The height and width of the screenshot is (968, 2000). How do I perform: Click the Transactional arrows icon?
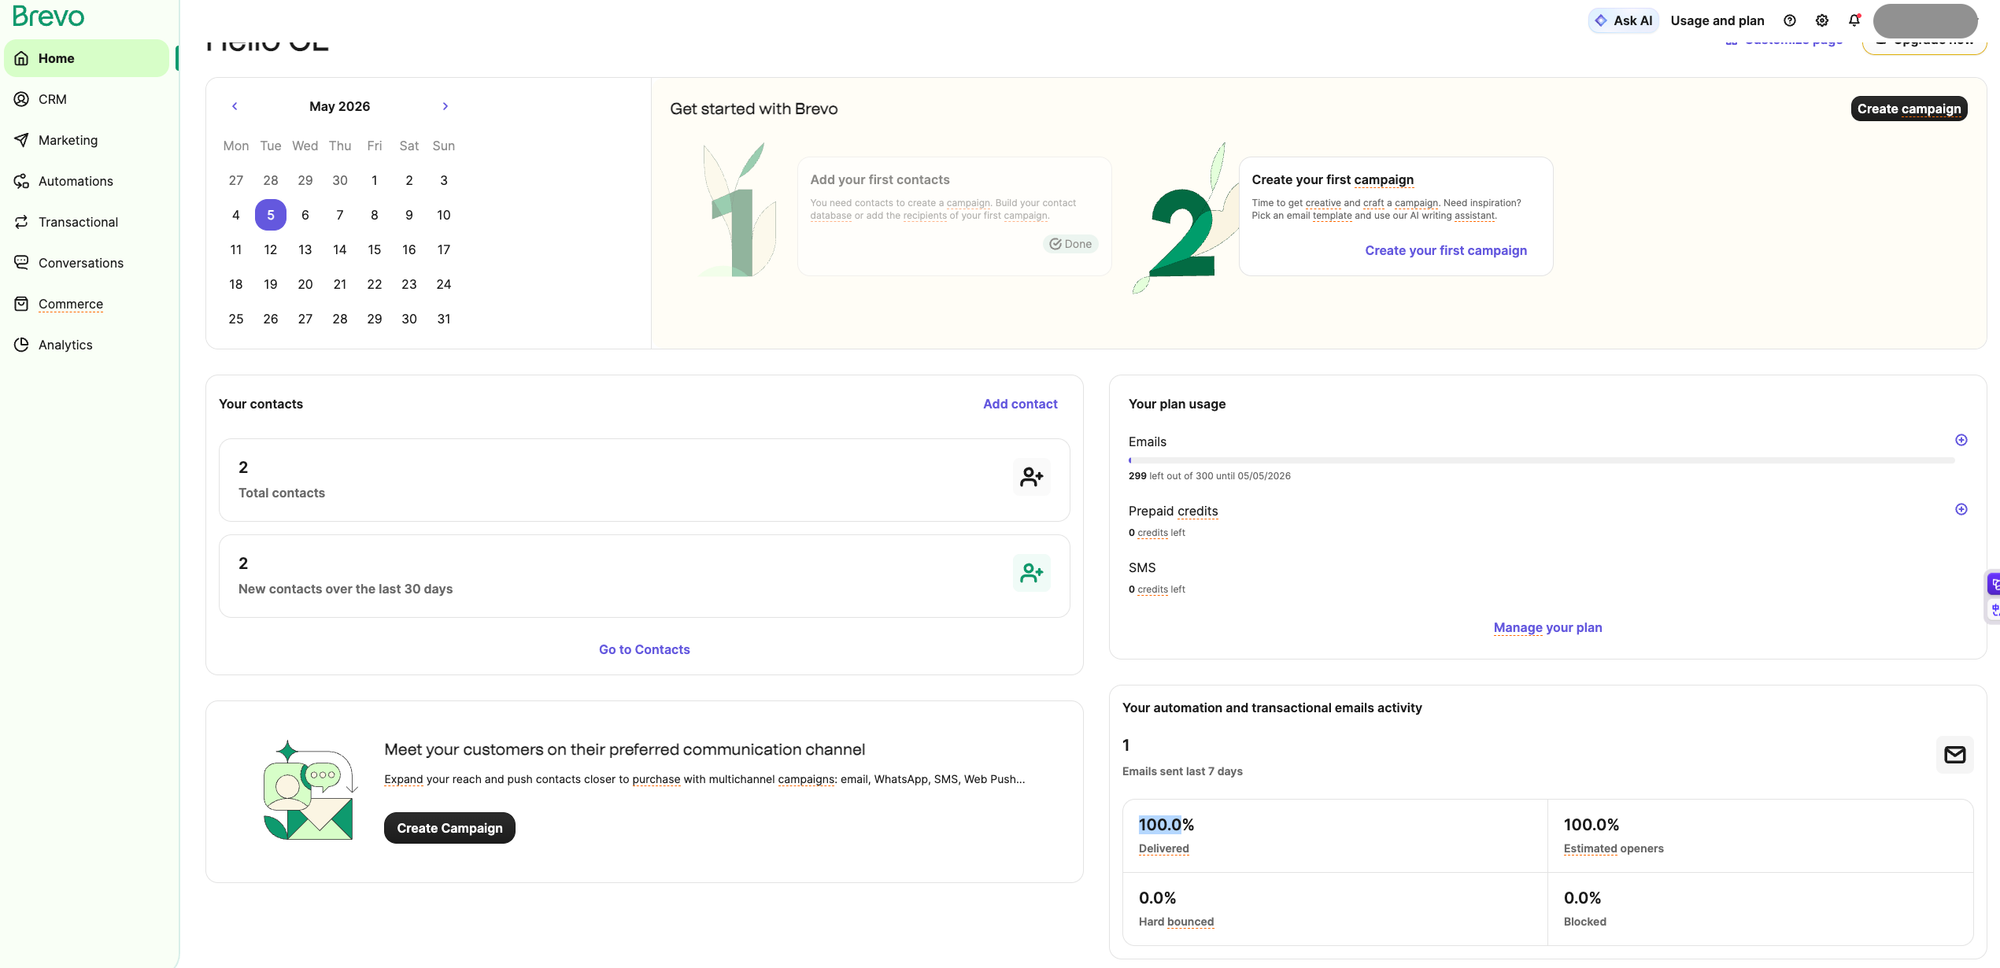click(21, 222)
